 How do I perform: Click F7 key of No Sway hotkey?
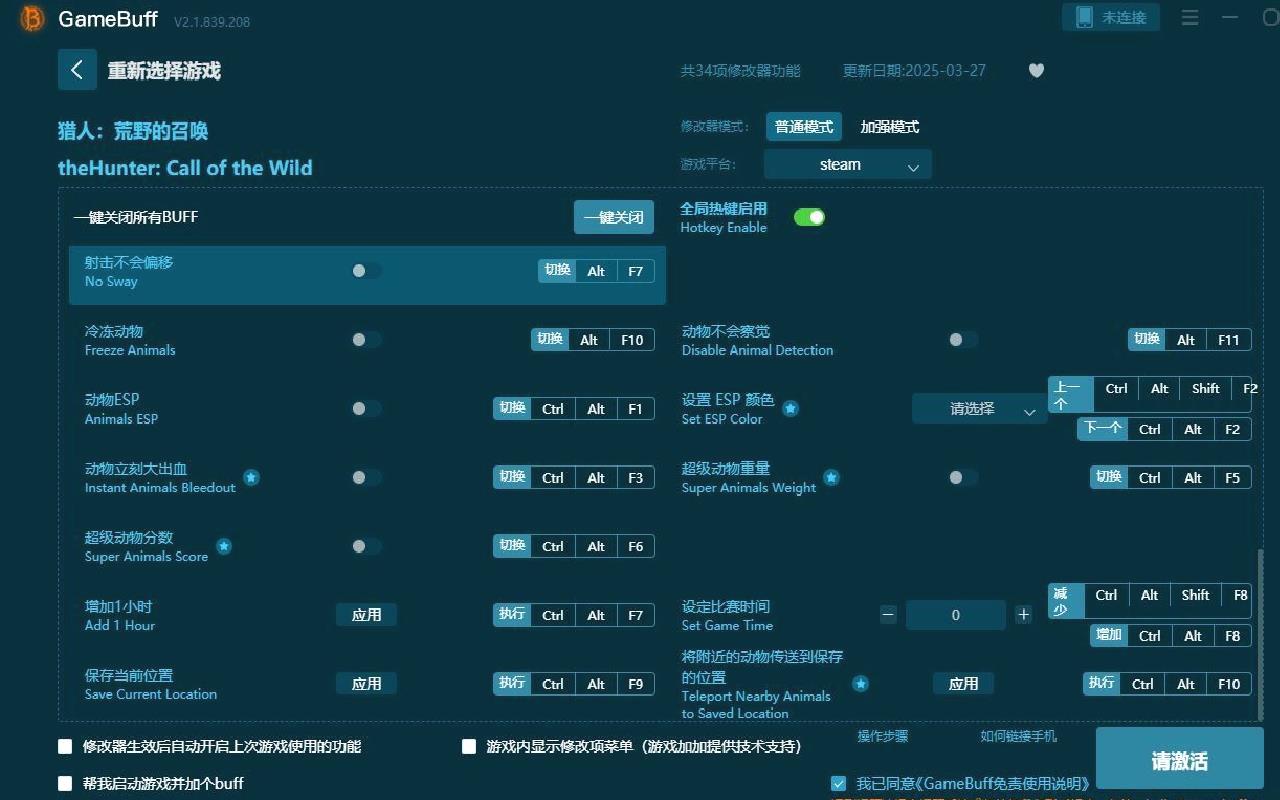tap(635, 271)
